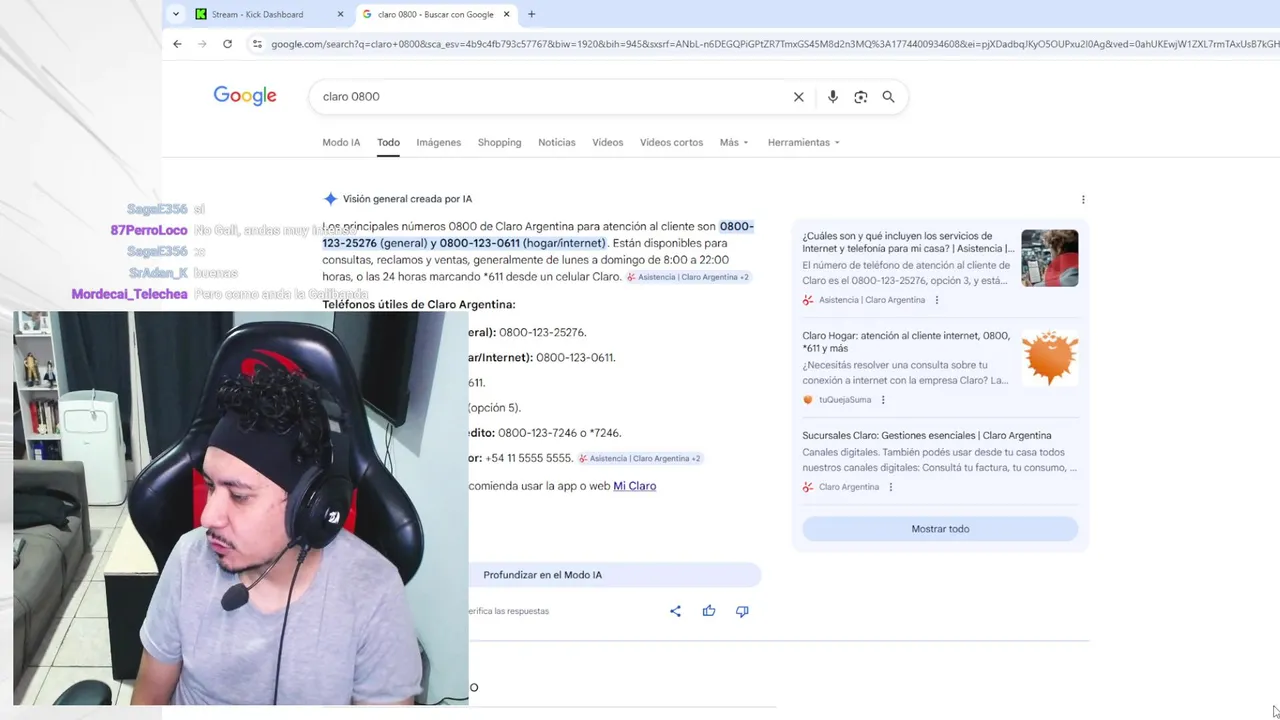Click the Mostrar todo button
This screenshot has height=720, width=1280.
point(940,529)
